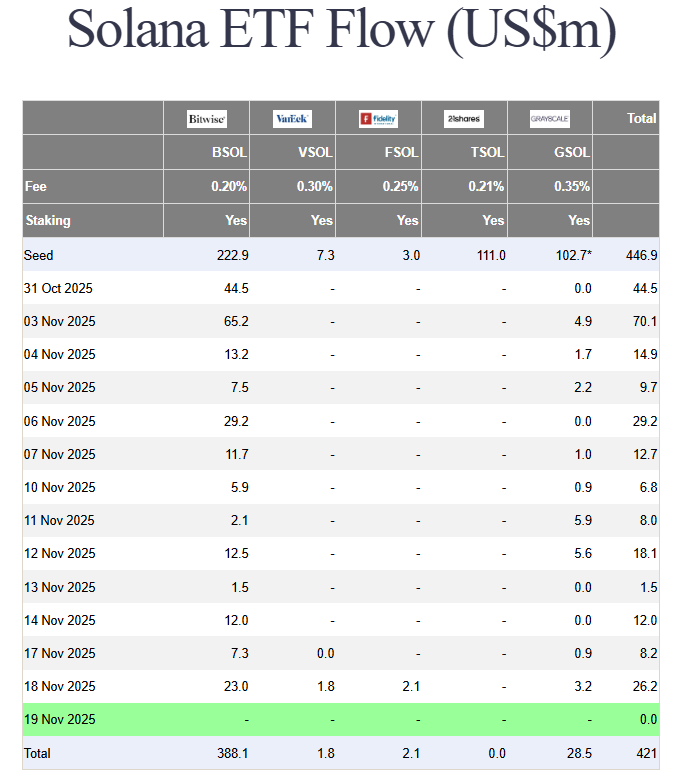Click the Fidelity logo icon
692x782 pixels.
378,119
